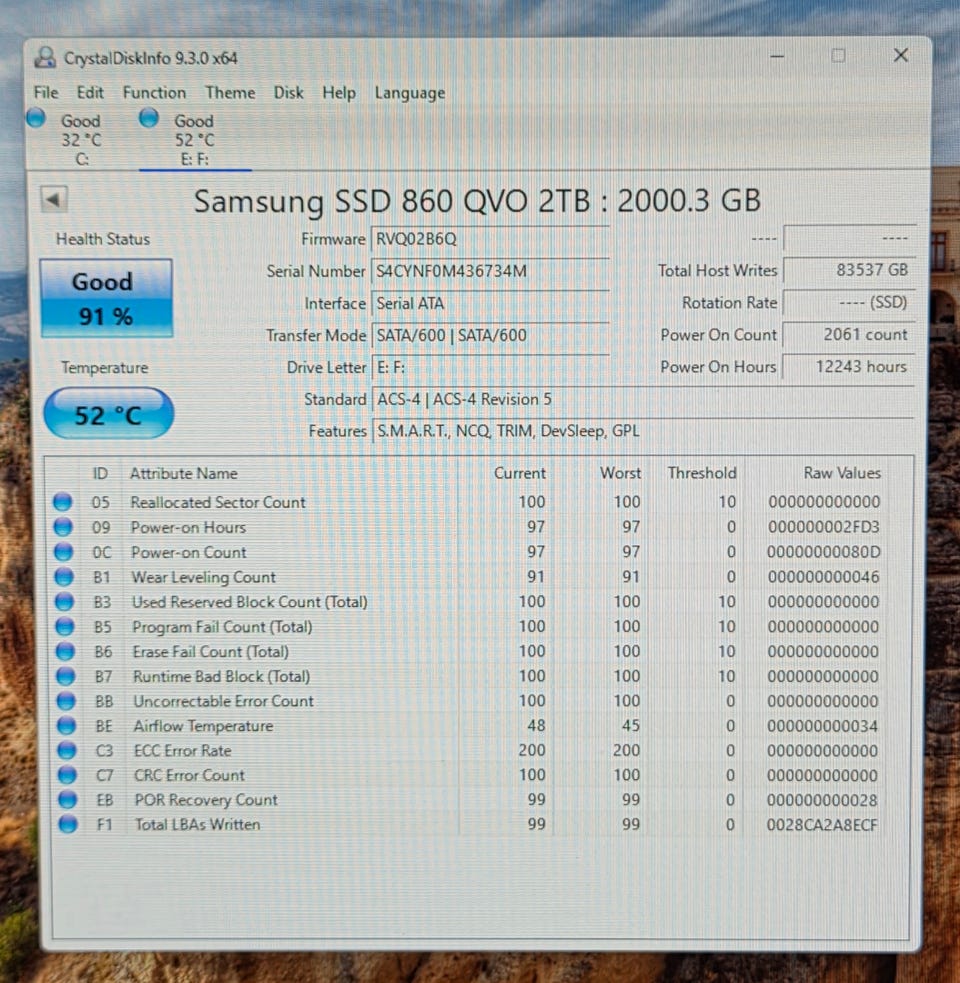This screenshot has height=983, width=960.
Task: Click the Raw Values column header
Action: (842, 473)
